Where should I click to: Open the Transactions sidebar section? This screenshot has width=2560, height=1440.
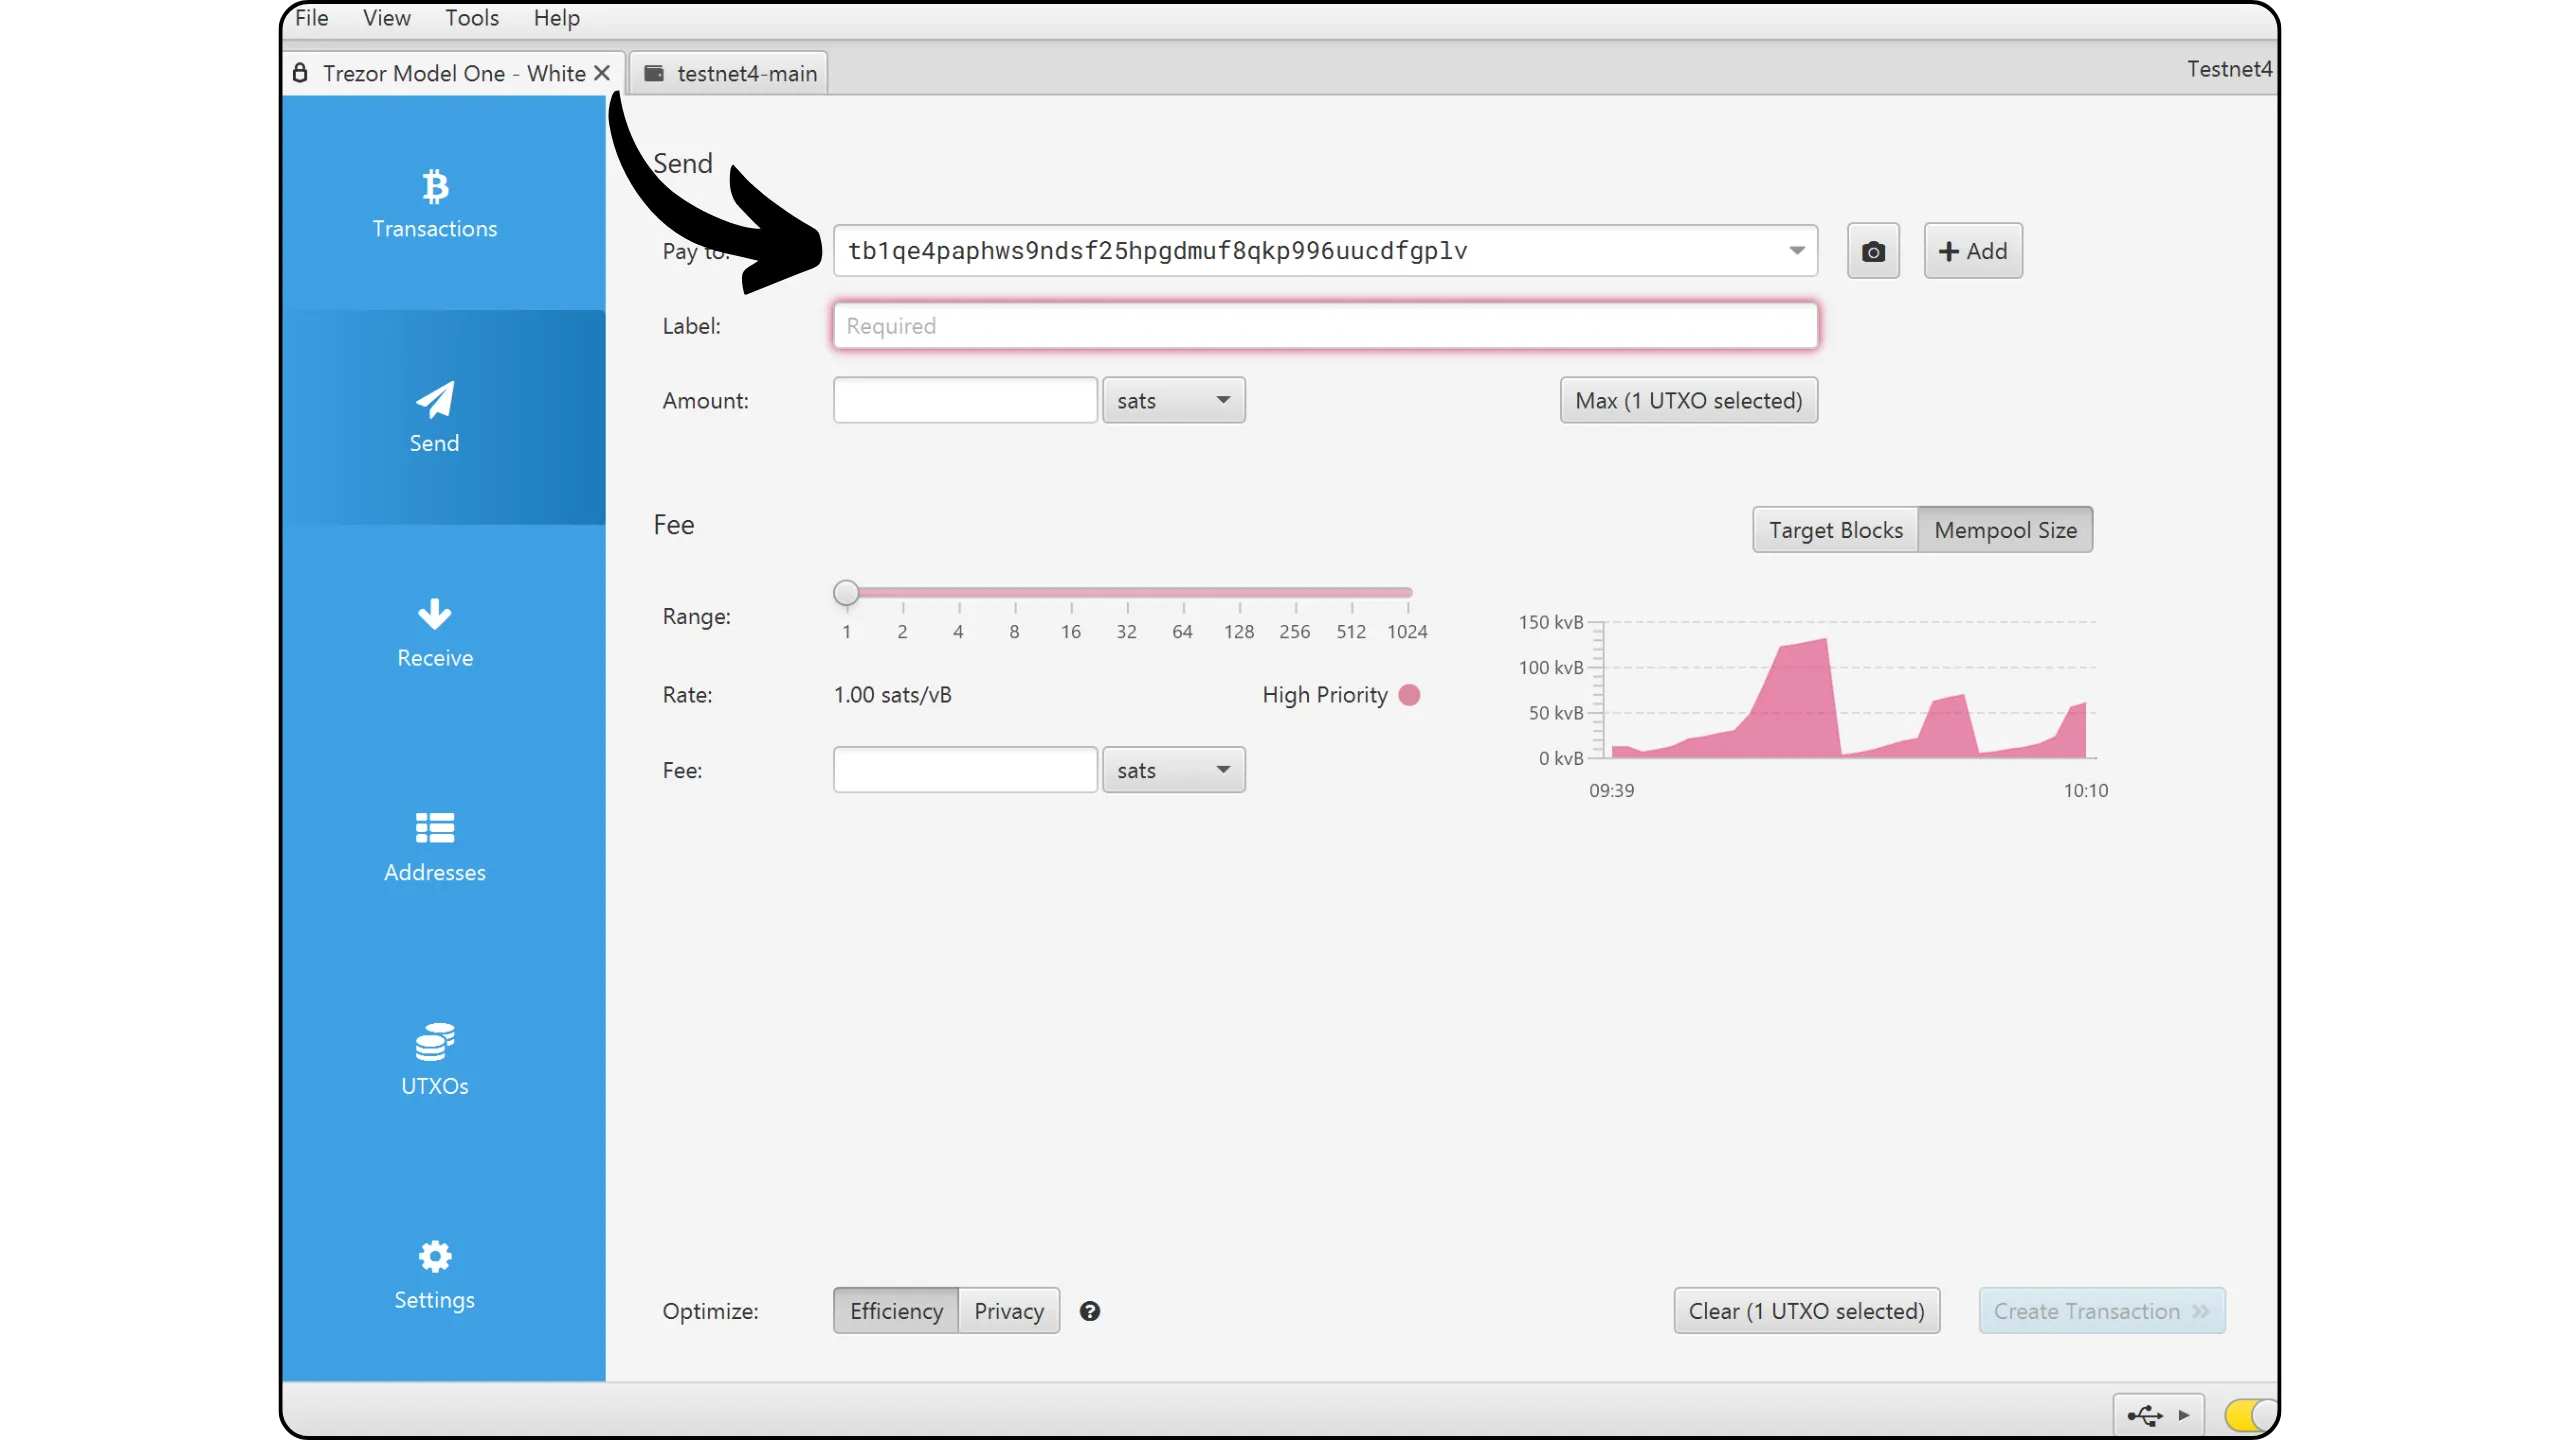click(434, 204)
